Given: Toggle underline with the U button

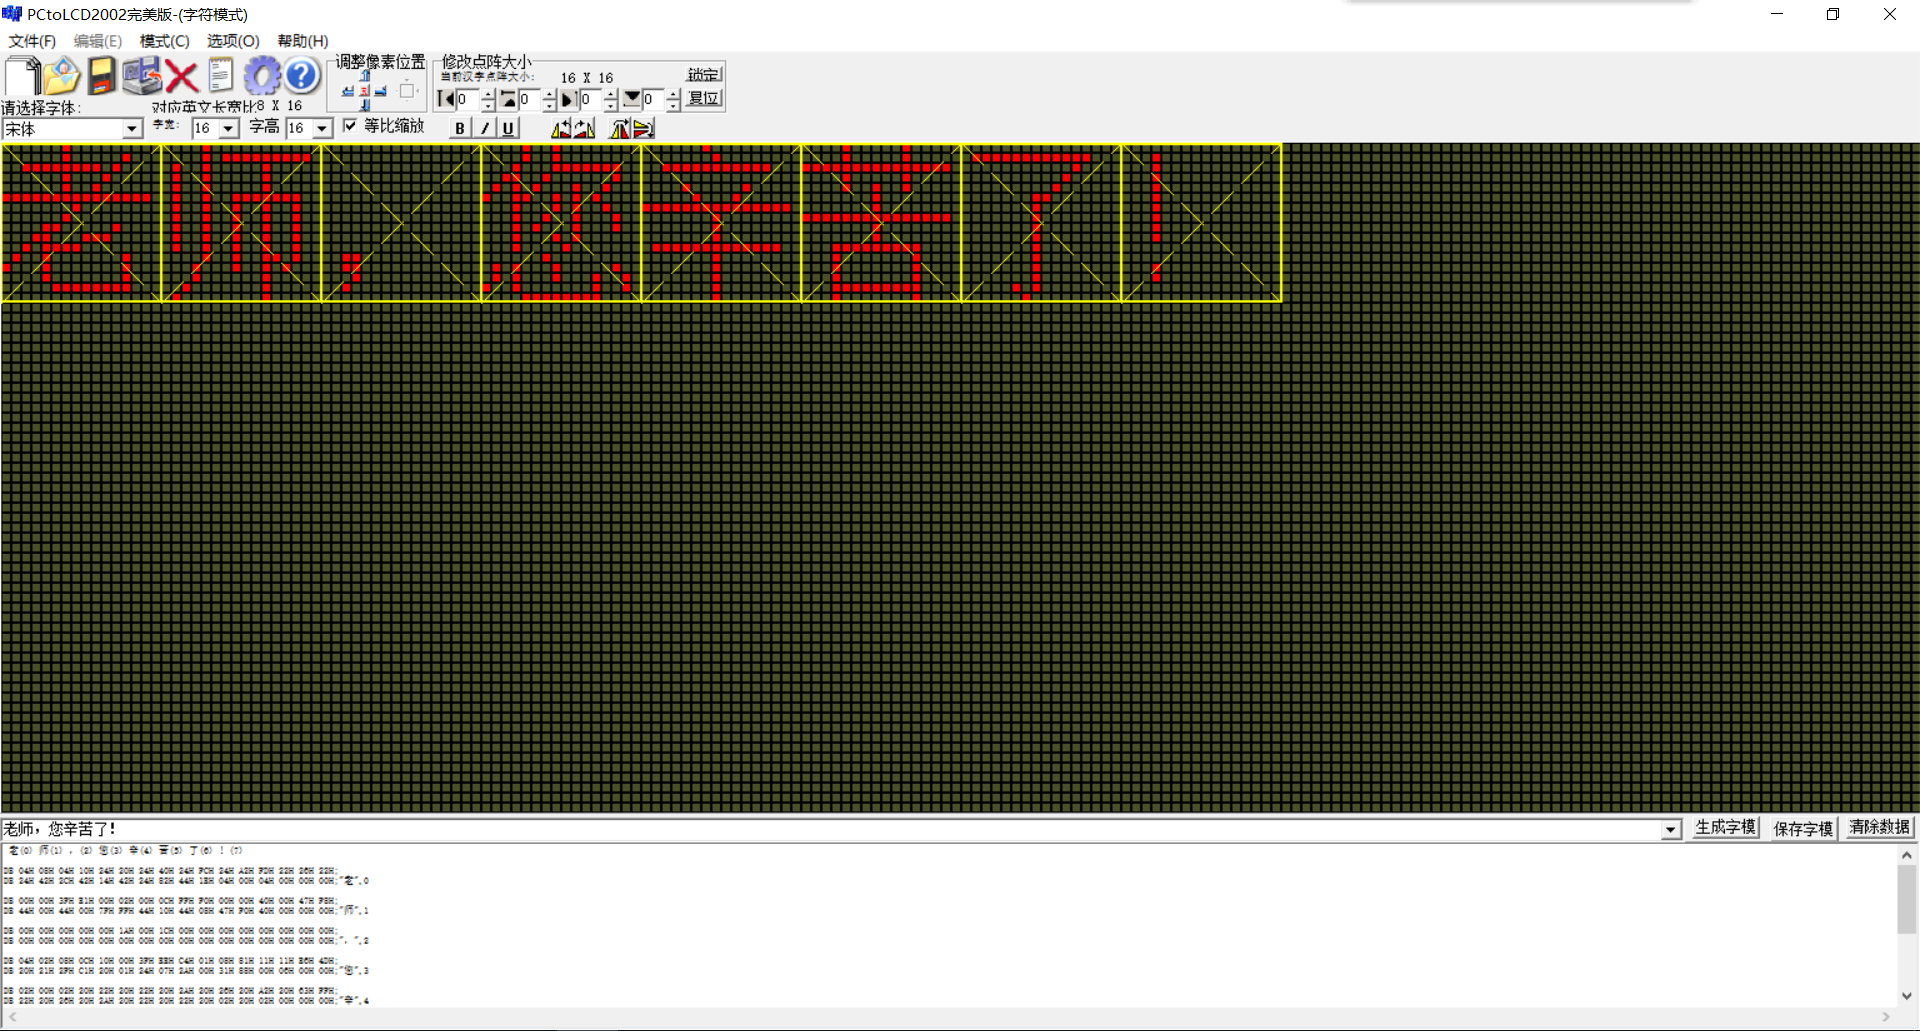Looking at the screenshot, I should [x=508, y=128].
